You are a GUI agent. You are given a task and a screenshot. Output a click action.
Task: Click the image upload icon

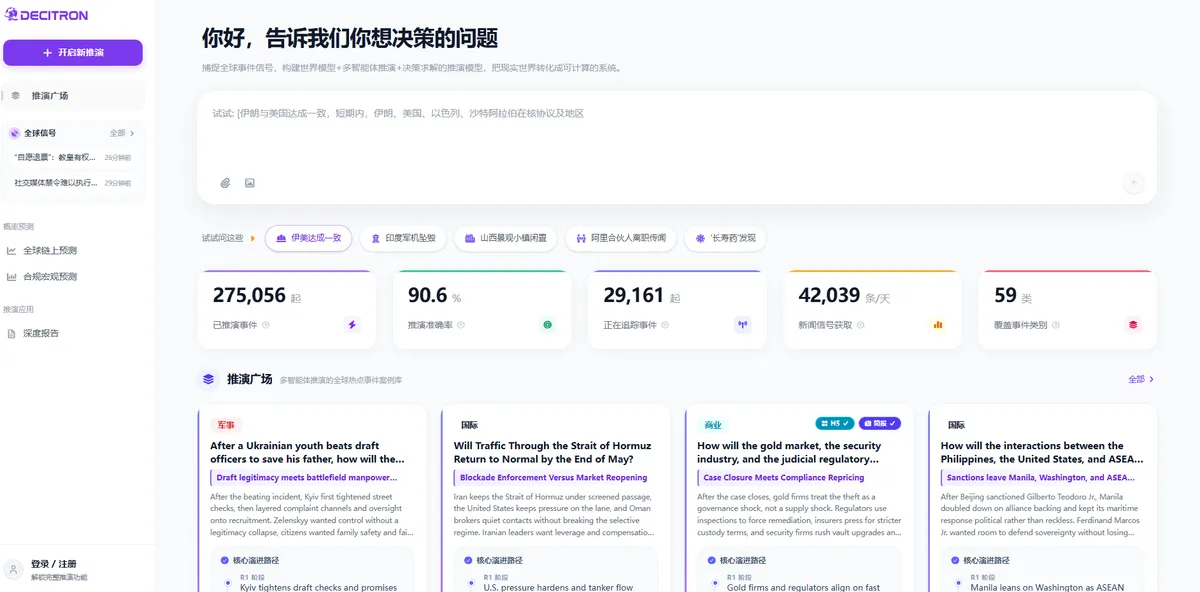[x=250, y=183]
